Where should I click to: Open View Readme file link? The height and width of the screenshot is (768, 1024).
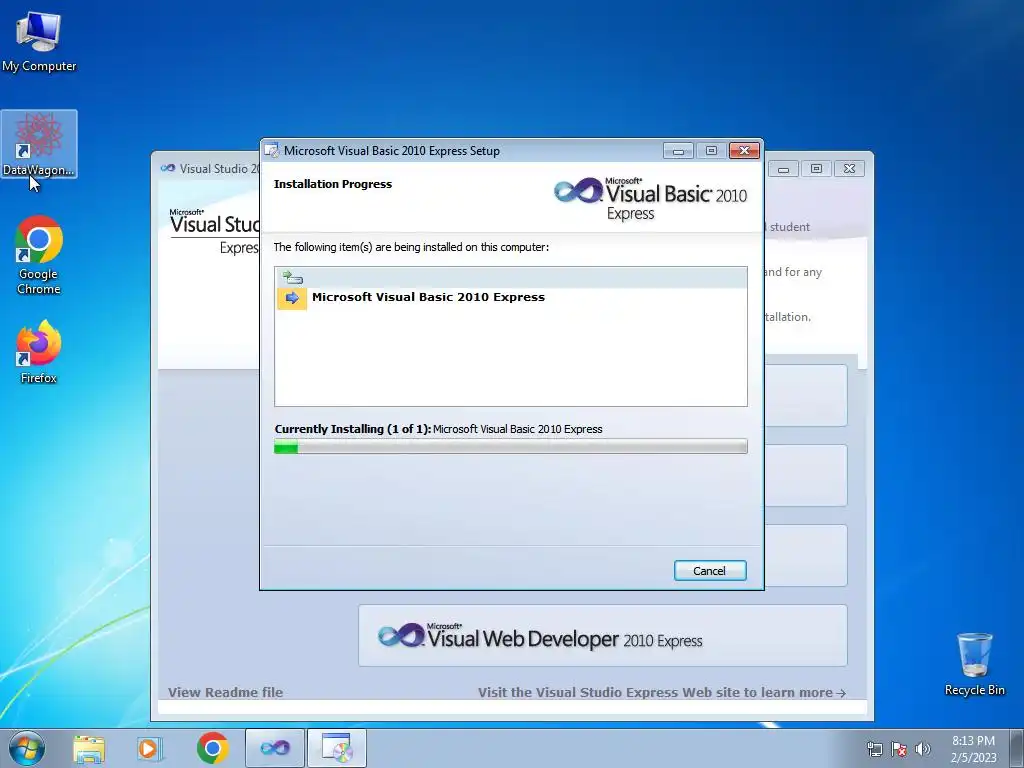pos(225,692)
